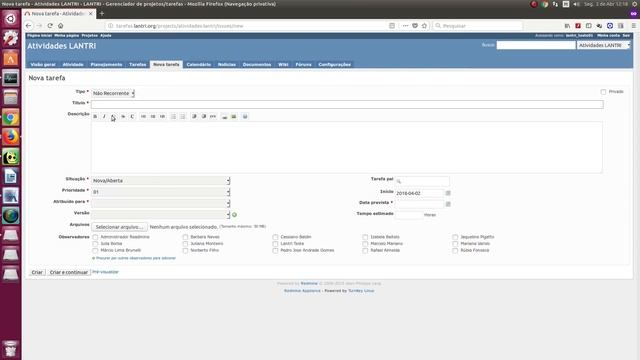The image size is (640, 360).
Task: Open Tipo dropdown Não Recorrente
Action: point(113,93)
